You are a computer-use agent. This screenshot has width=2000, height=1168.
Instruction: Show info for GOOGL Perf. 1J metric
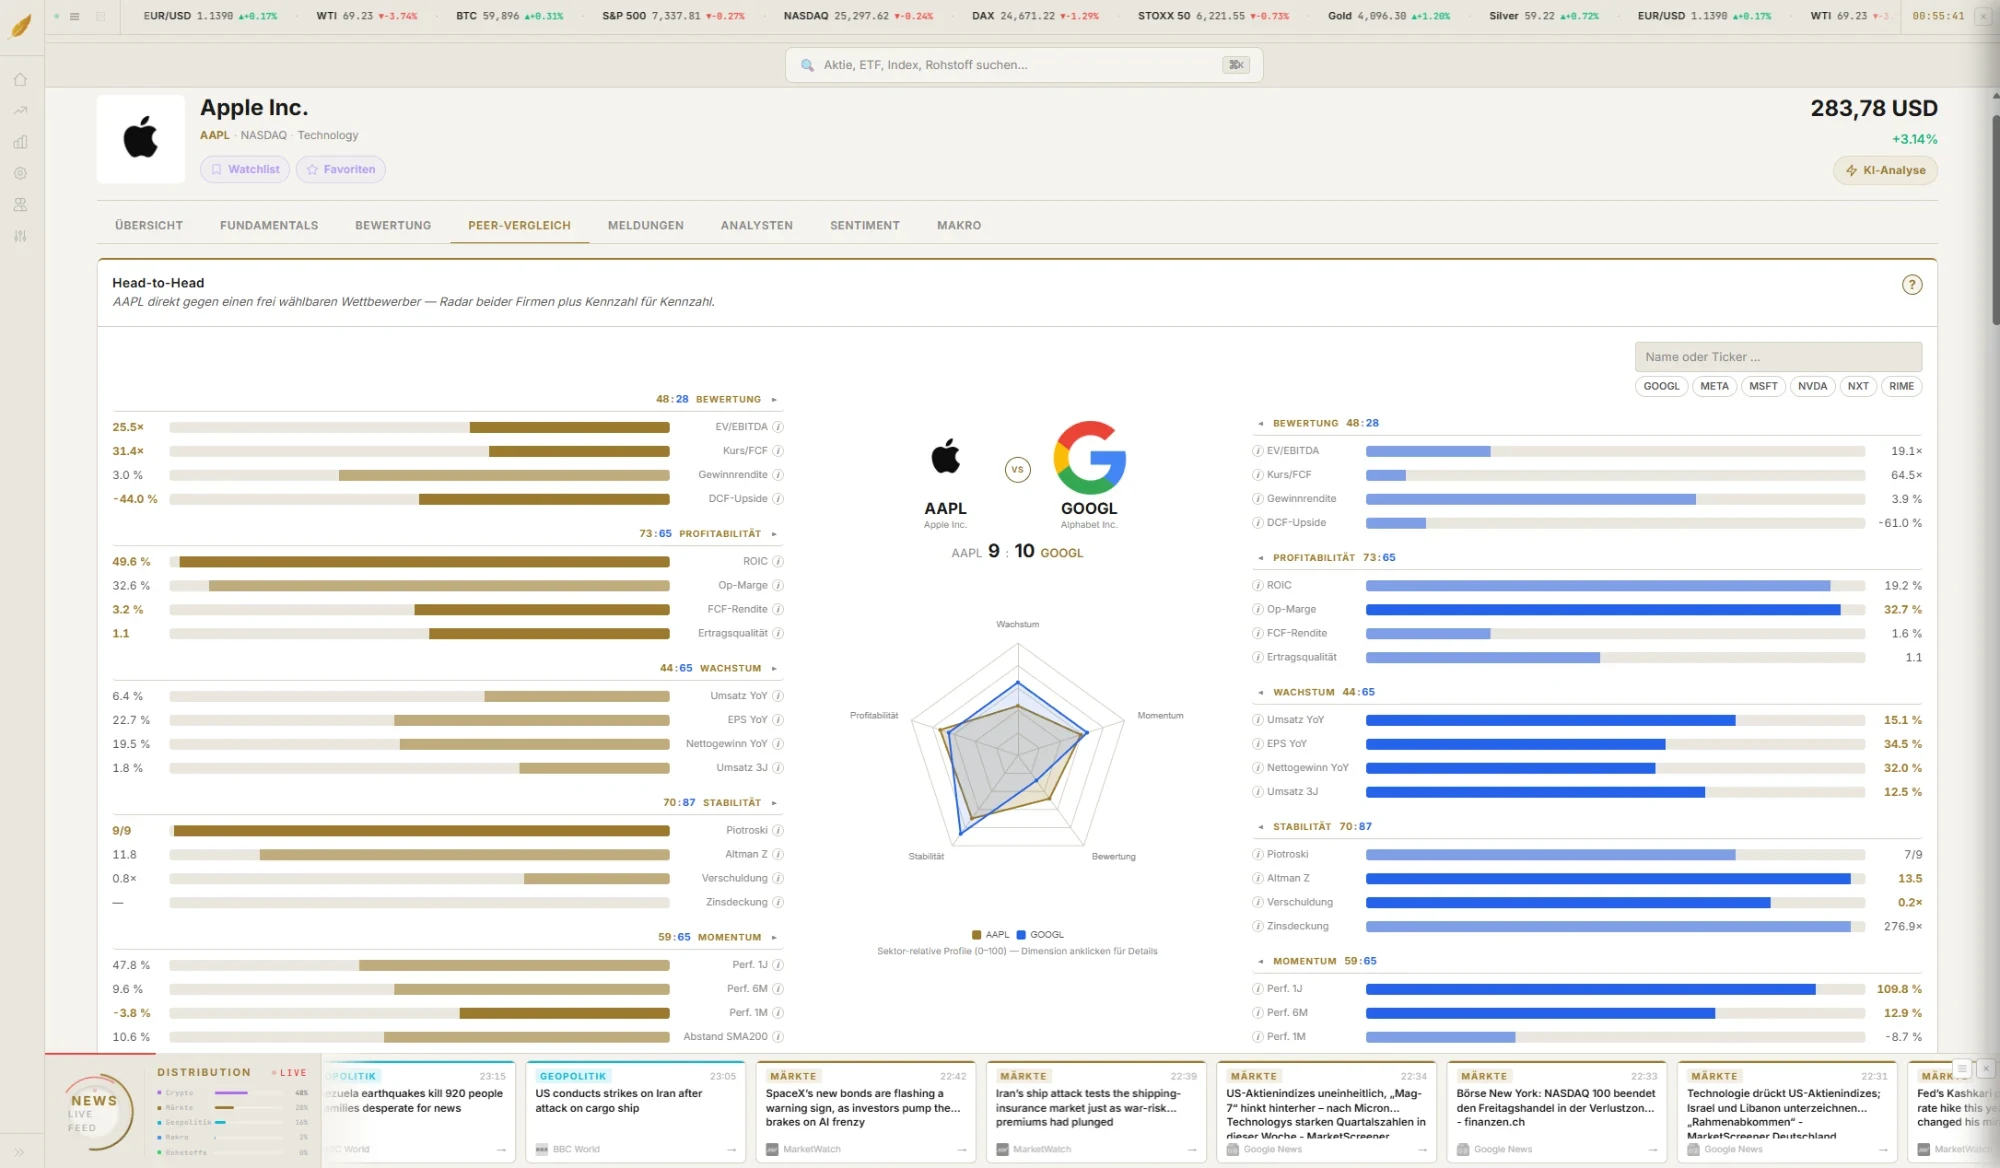tap(1258, 989)
